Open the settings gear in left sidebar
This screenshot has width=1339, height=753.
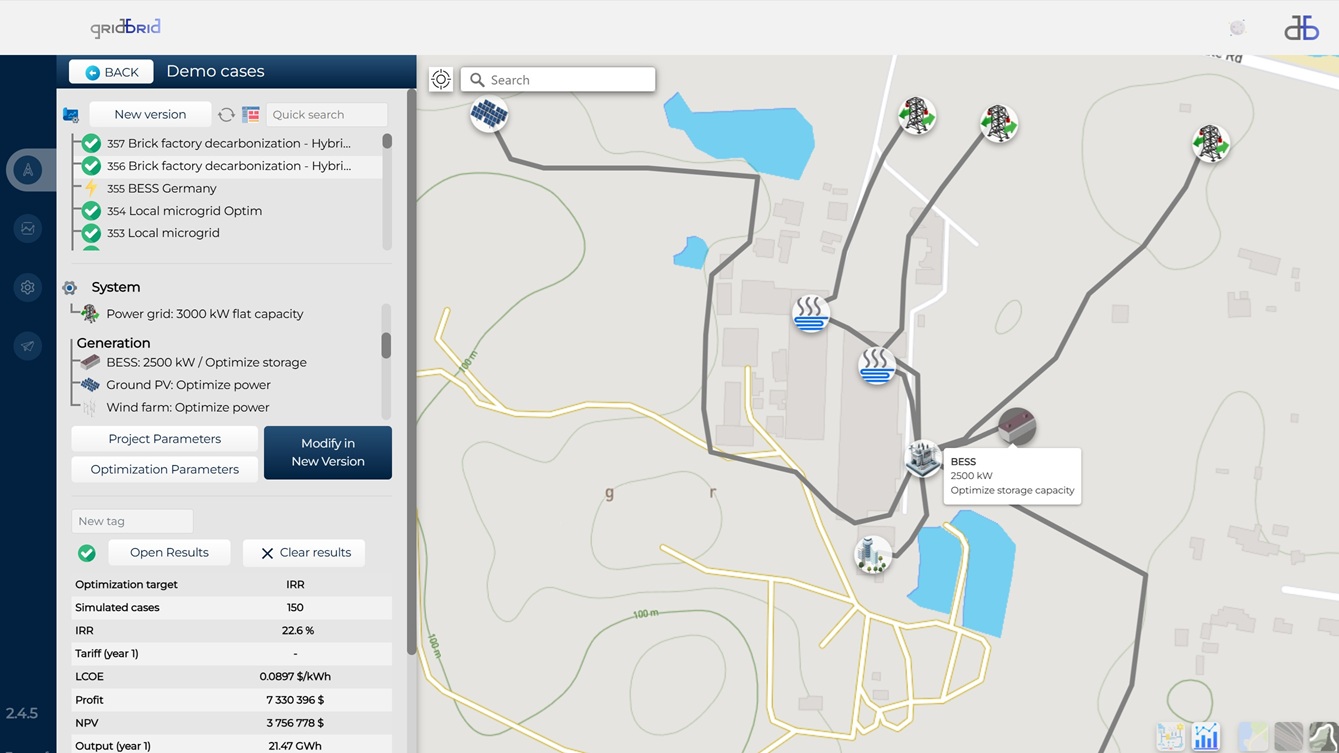point(28,288)
